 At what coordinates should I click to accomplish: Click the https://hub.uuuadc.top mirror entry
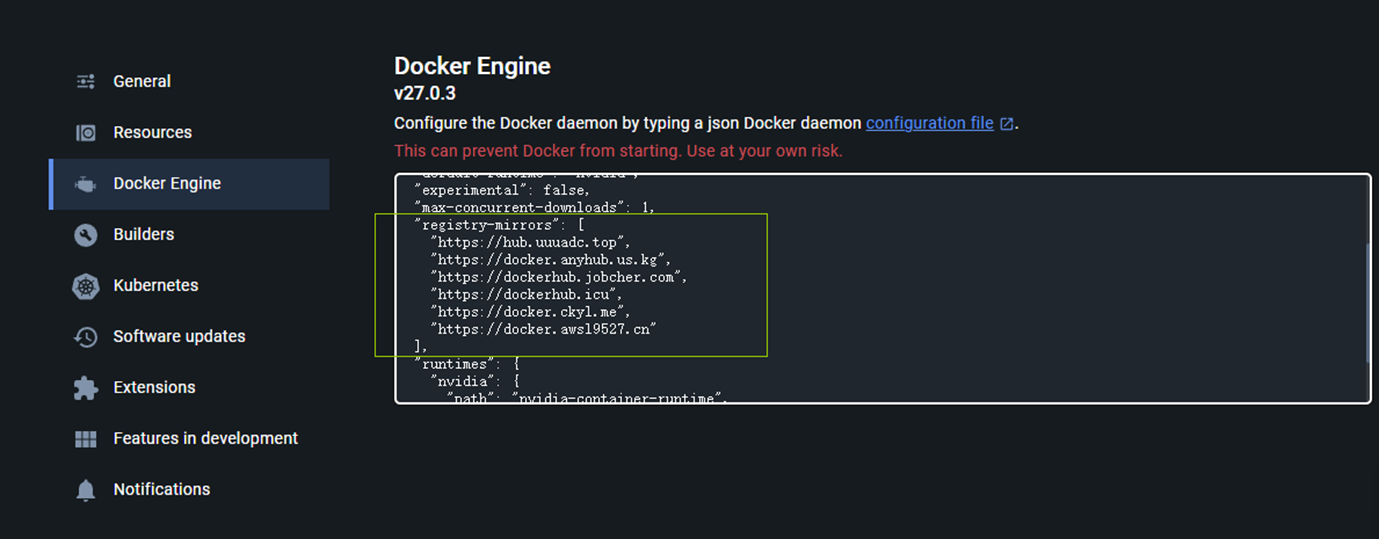531,242
